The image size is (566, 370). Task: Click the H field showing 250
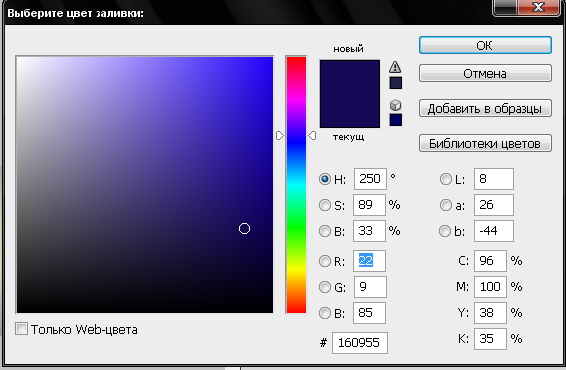coord(370,179)
